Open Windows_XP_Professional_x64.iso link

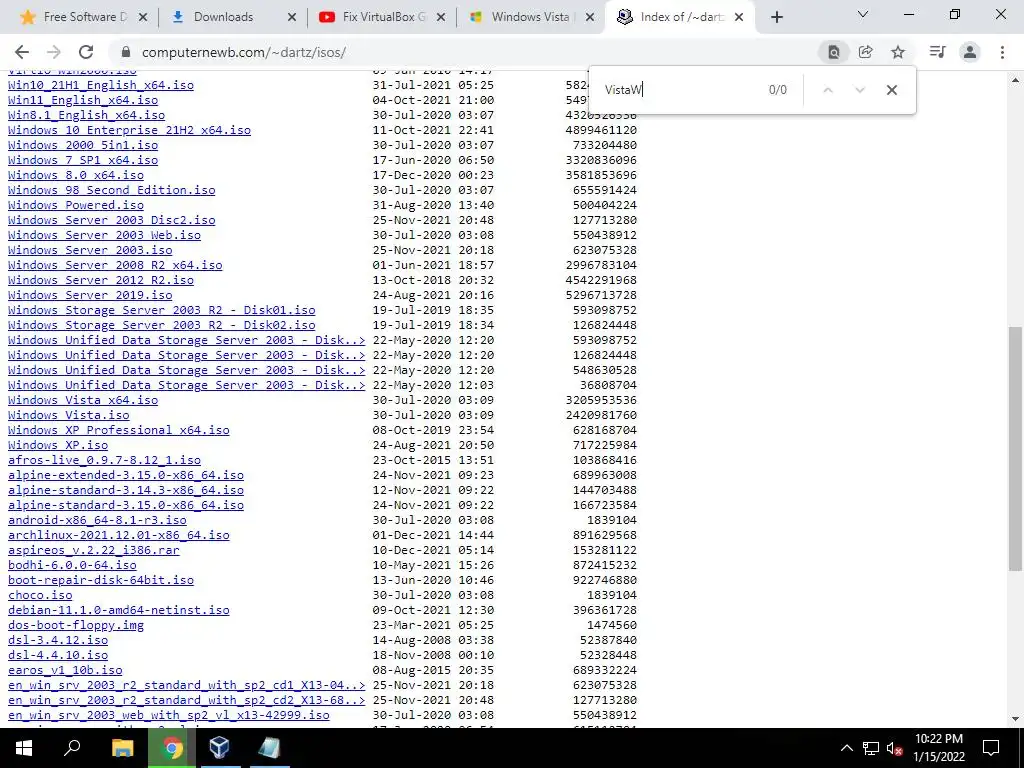point(119,430)
